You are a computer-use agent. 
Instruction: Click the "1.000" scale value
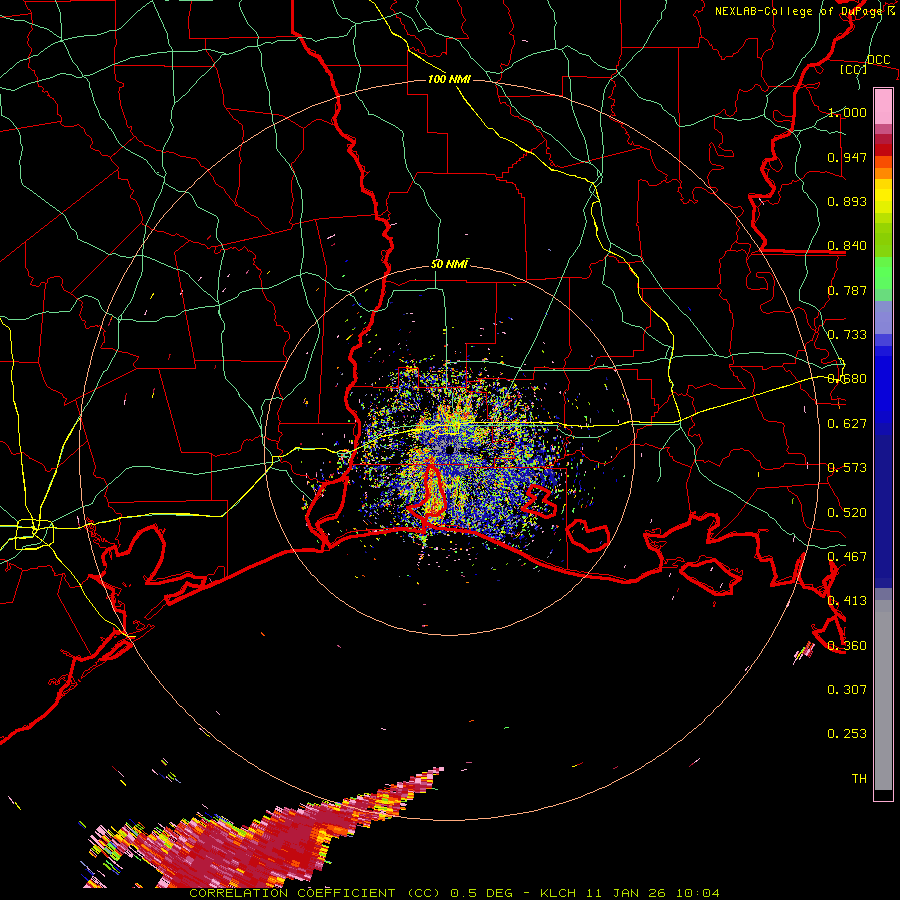pos(847,112)
